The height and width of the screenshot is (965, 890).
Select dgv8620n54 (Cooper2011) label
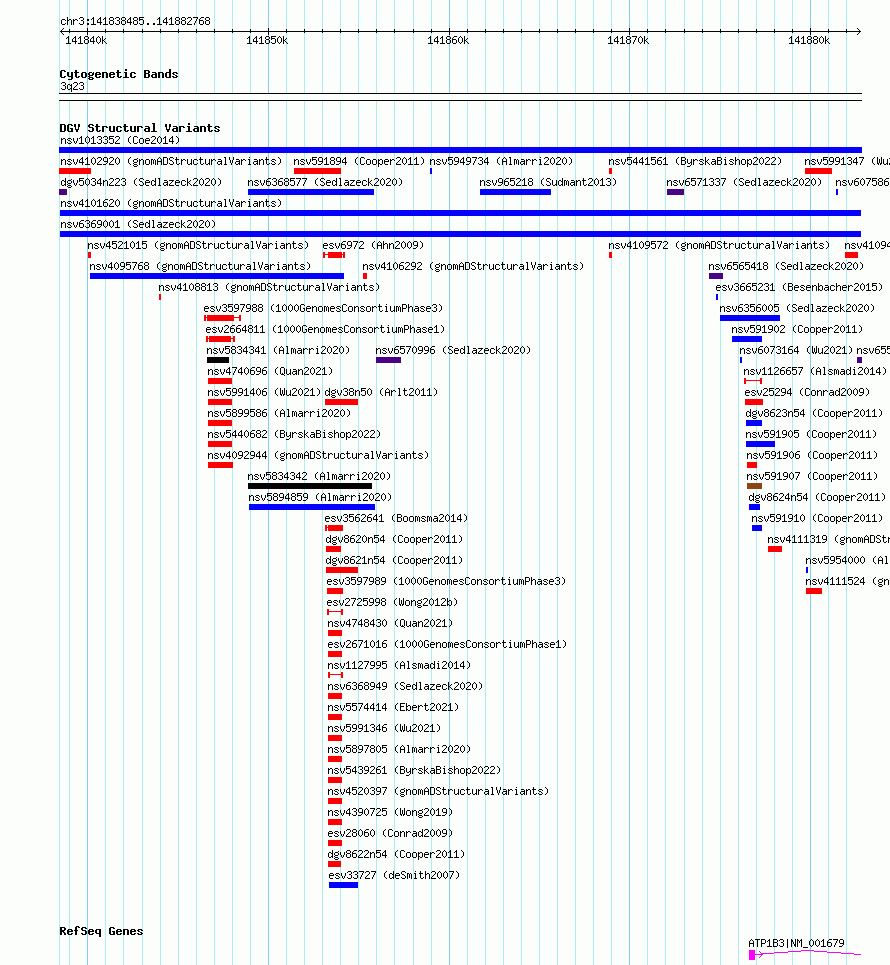tap(394, 539)
